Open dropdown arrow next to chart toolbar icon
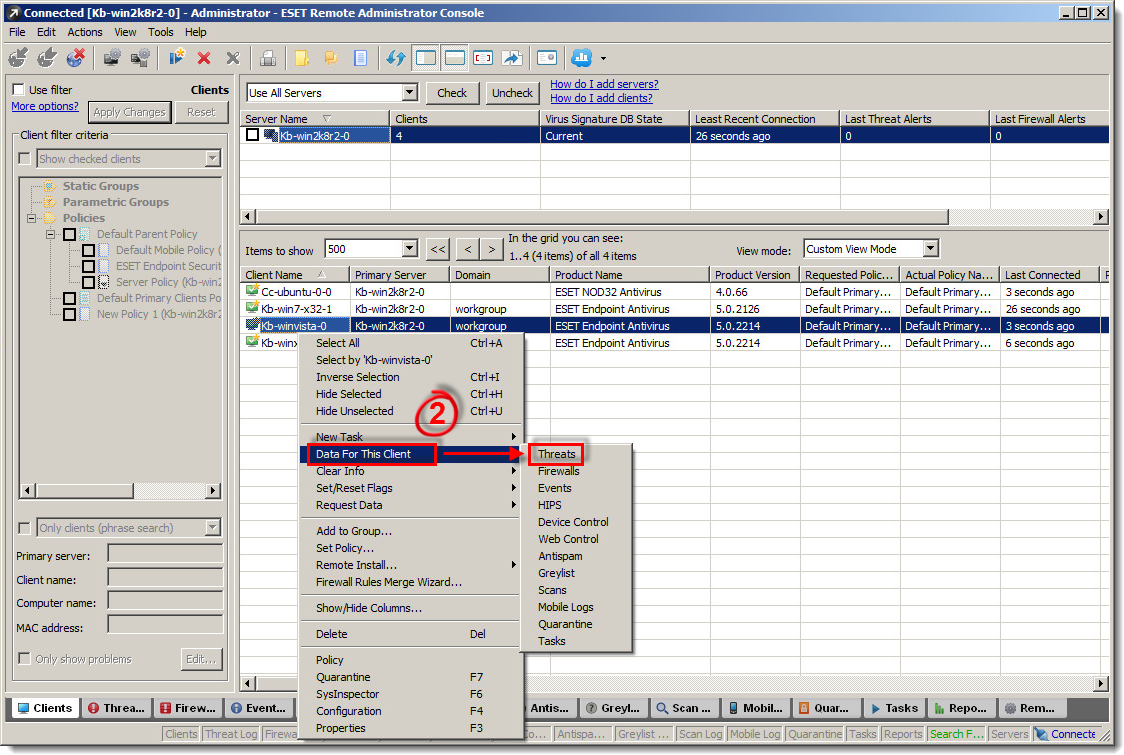This screenshot has height=755, width=1124. (x=603, y=58)
